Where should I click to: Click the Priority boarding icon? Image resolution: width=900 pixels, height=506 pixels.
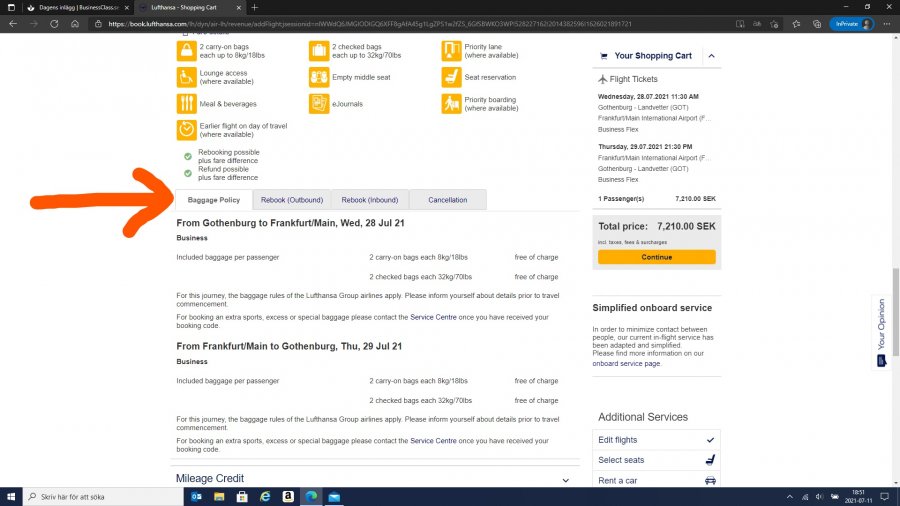click(451, 104)
